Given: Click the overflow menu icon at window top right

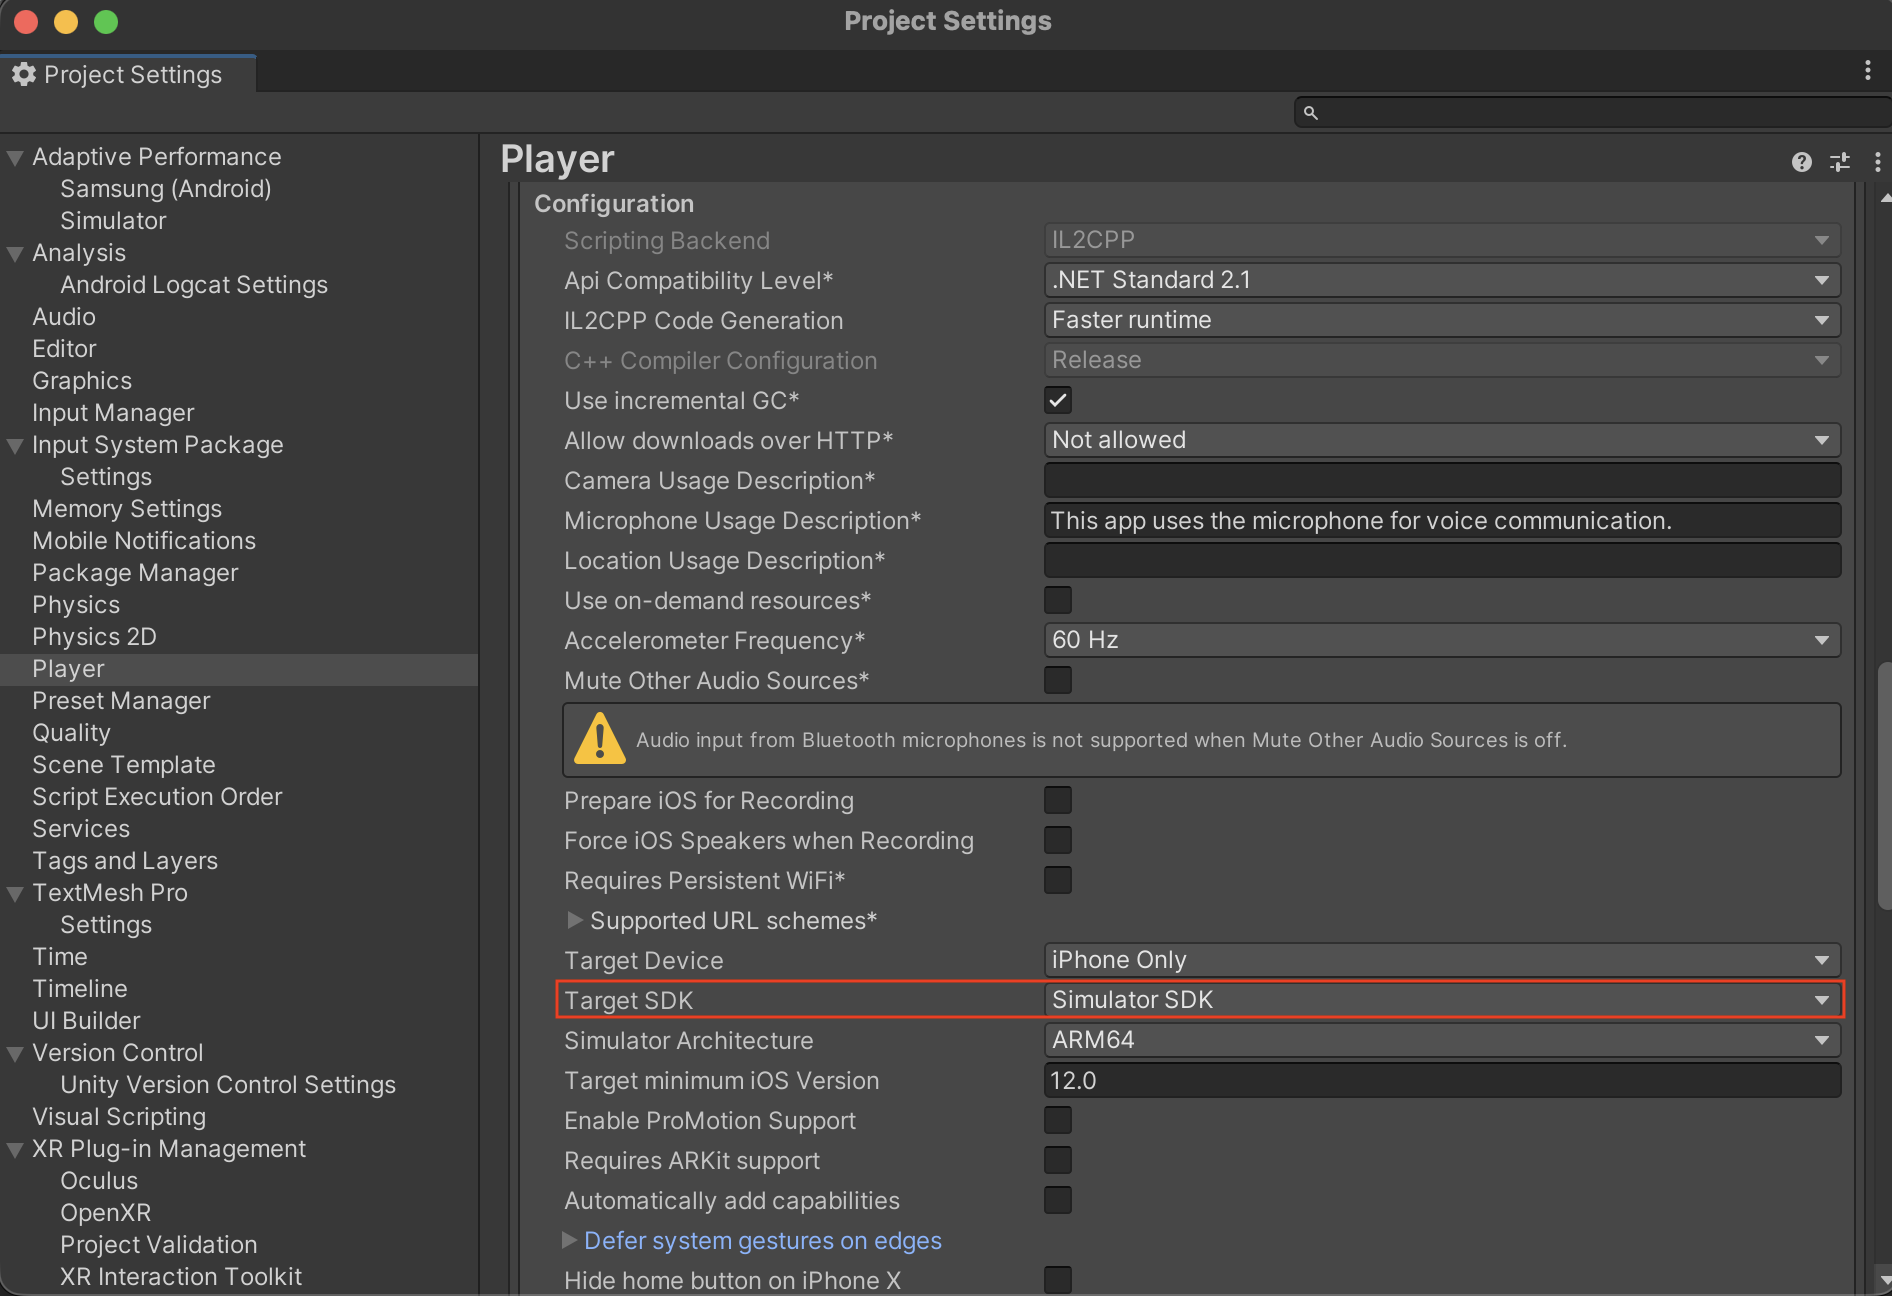Looking at the screenshot, I should click(x=1866, y=70).
